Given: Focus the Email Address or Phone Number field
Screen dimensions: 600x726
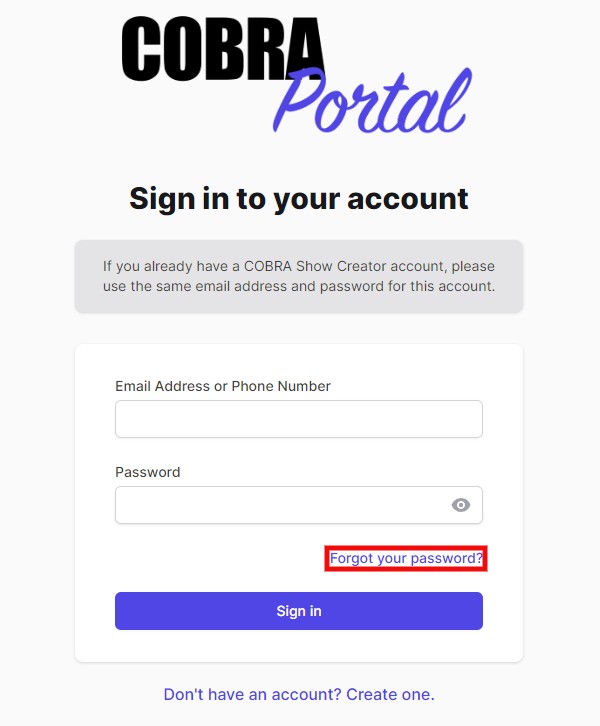Looking at the screenshot, I should pyautogui.click(x=298, y=419).
